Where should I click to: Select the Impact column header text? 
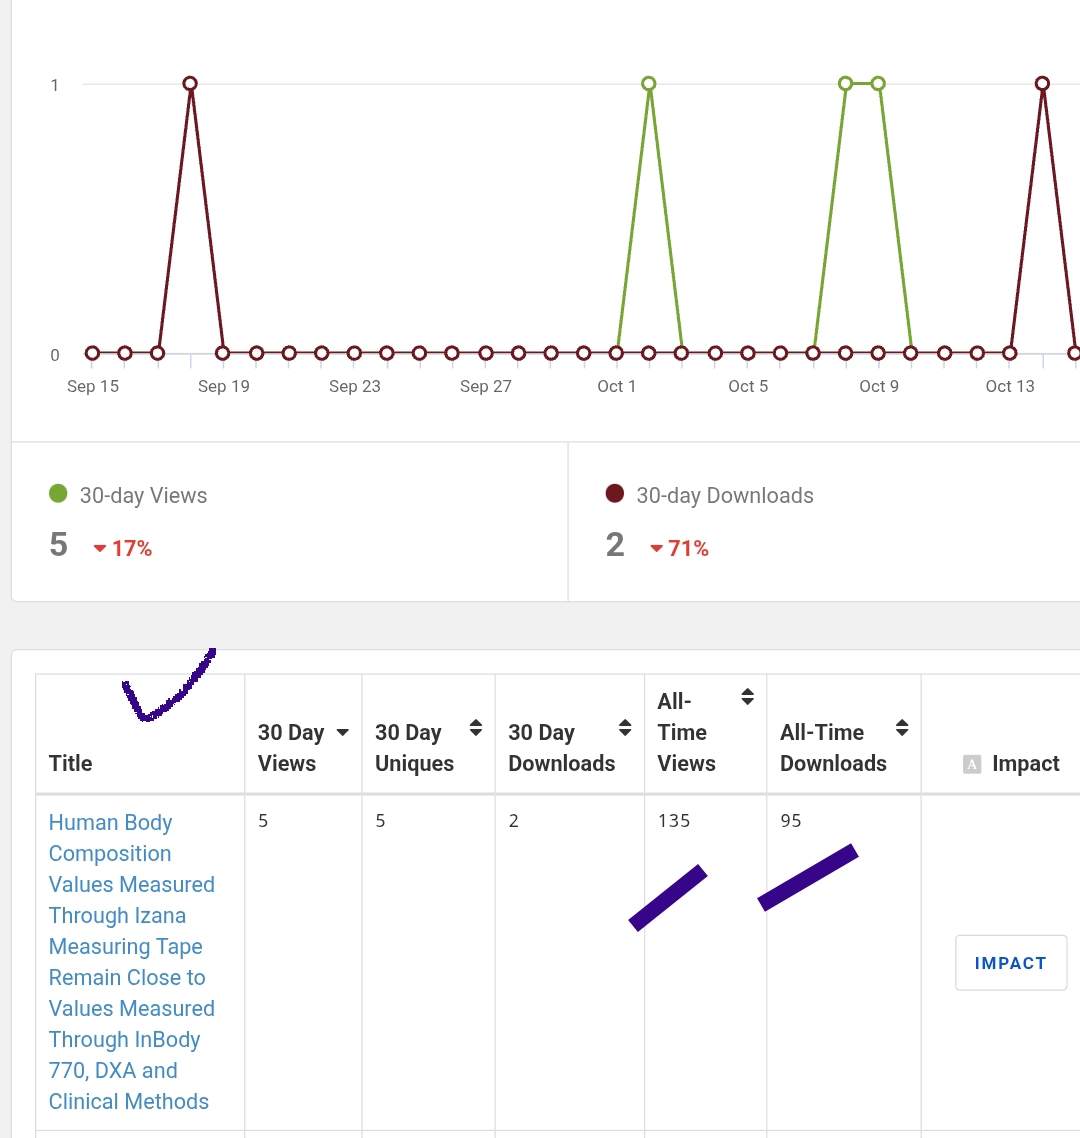1025,764
